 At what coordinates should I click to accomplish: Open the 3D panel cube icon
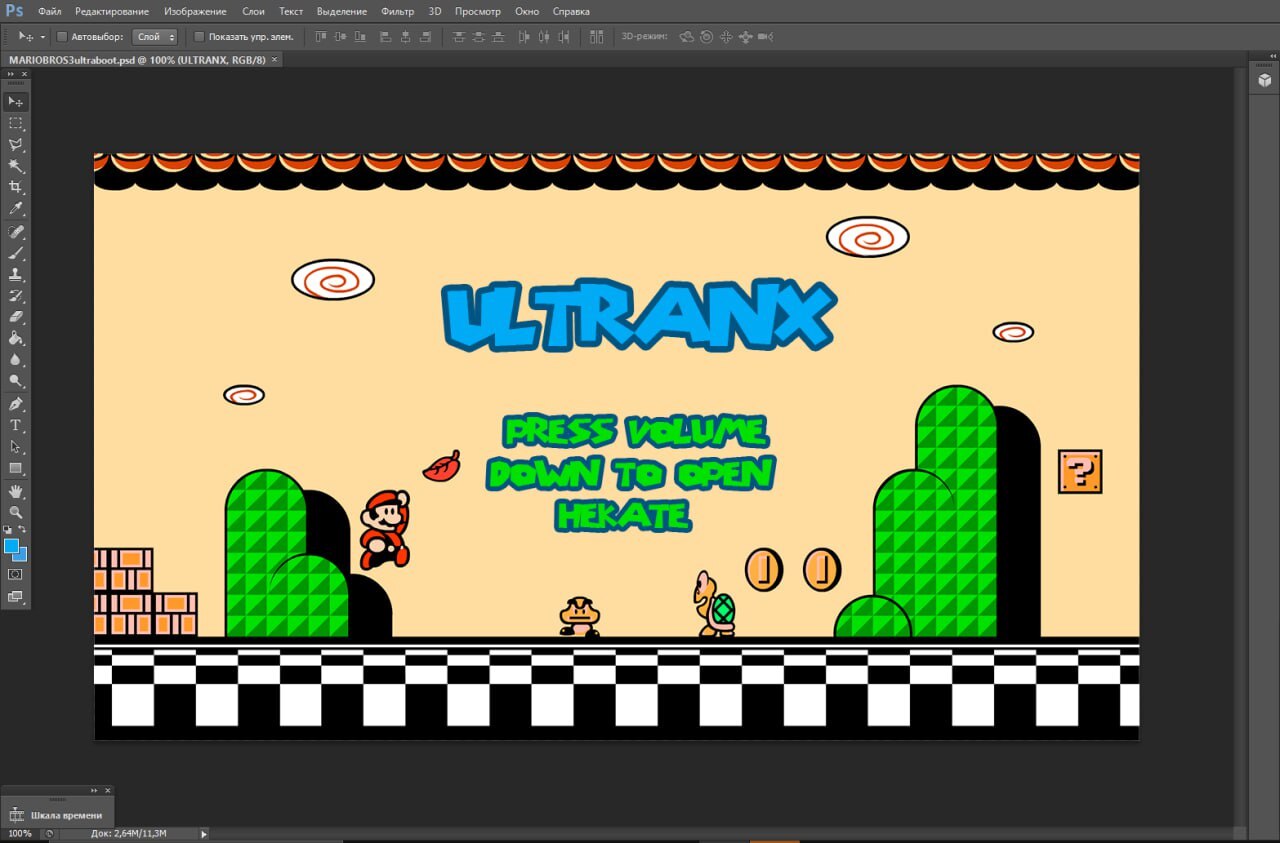click(x=1264, y=80)
